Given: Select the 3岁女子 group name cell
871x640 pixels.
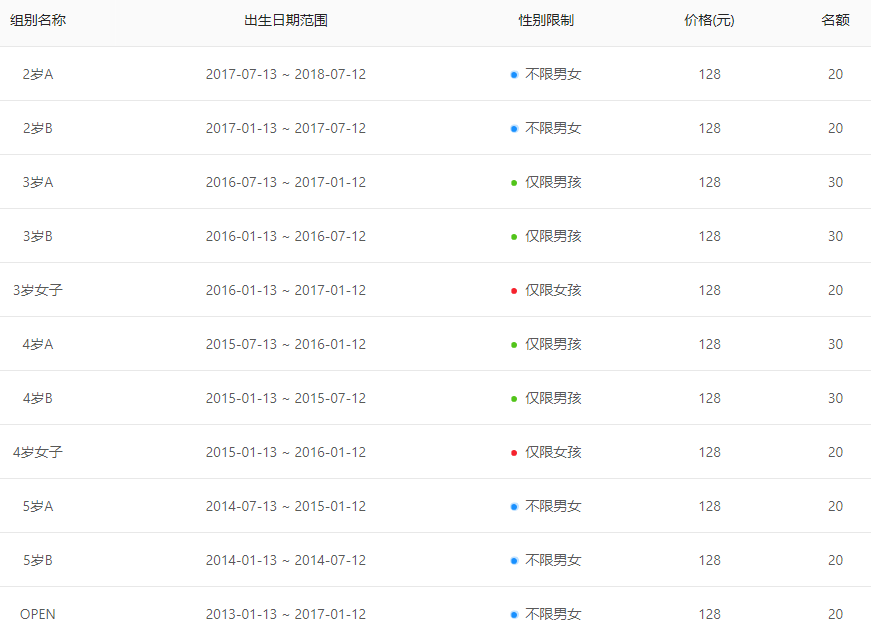Looking at the screenshot, I should 38,290.
